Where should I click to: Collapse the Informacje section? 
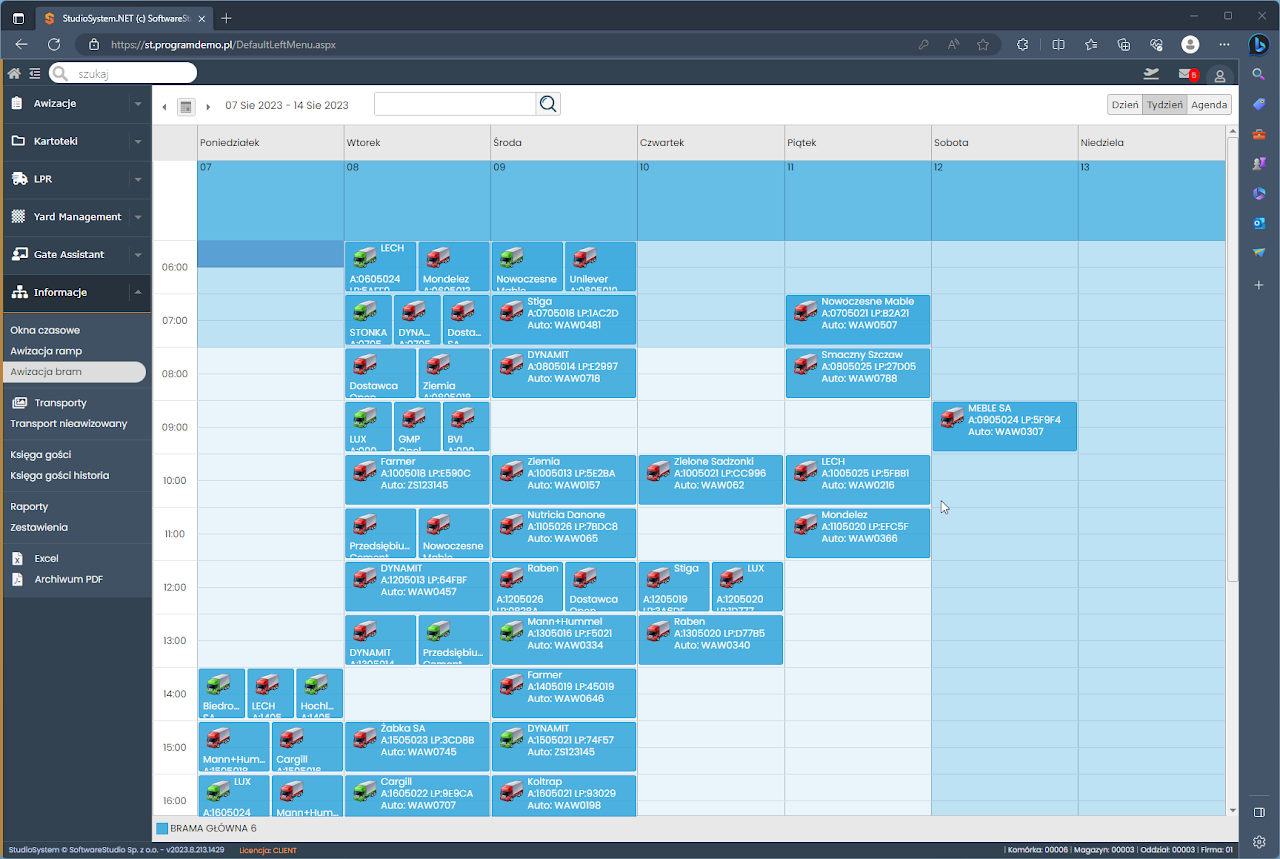(x=137, y=293)
